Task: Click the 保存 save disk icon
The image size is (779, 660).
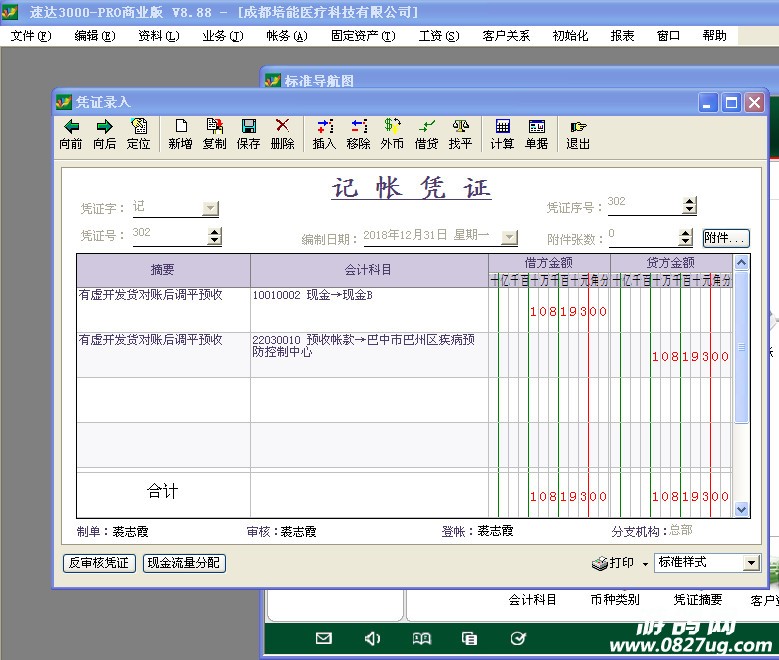Action: click(248, 127)
